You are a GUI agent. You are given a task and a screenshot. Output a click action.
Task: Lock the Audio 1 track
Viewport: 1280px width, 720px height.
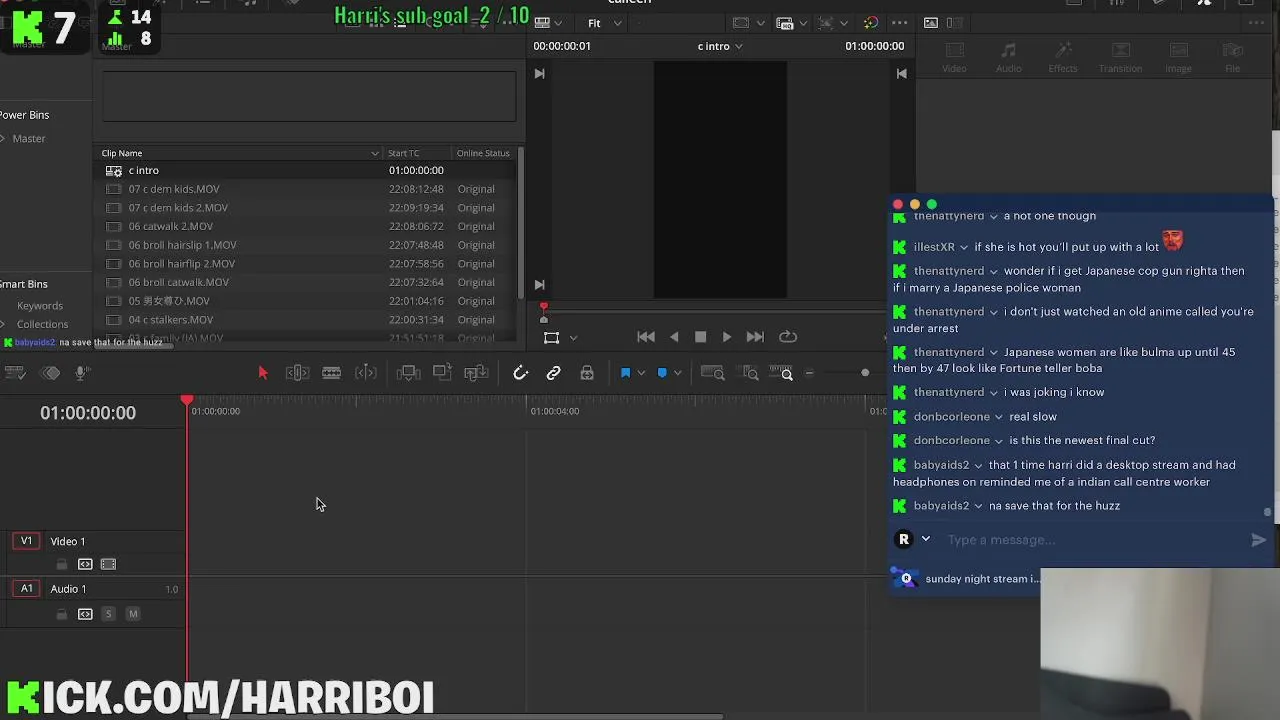pos(62,614)
